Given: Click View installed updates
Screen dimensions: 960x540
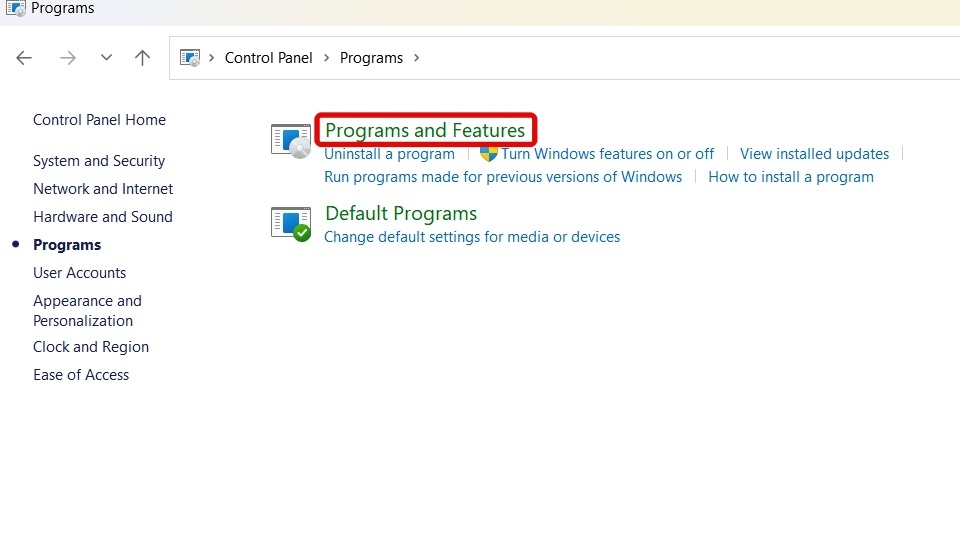Looking at the screenshot, I should [x=814, y=154].
